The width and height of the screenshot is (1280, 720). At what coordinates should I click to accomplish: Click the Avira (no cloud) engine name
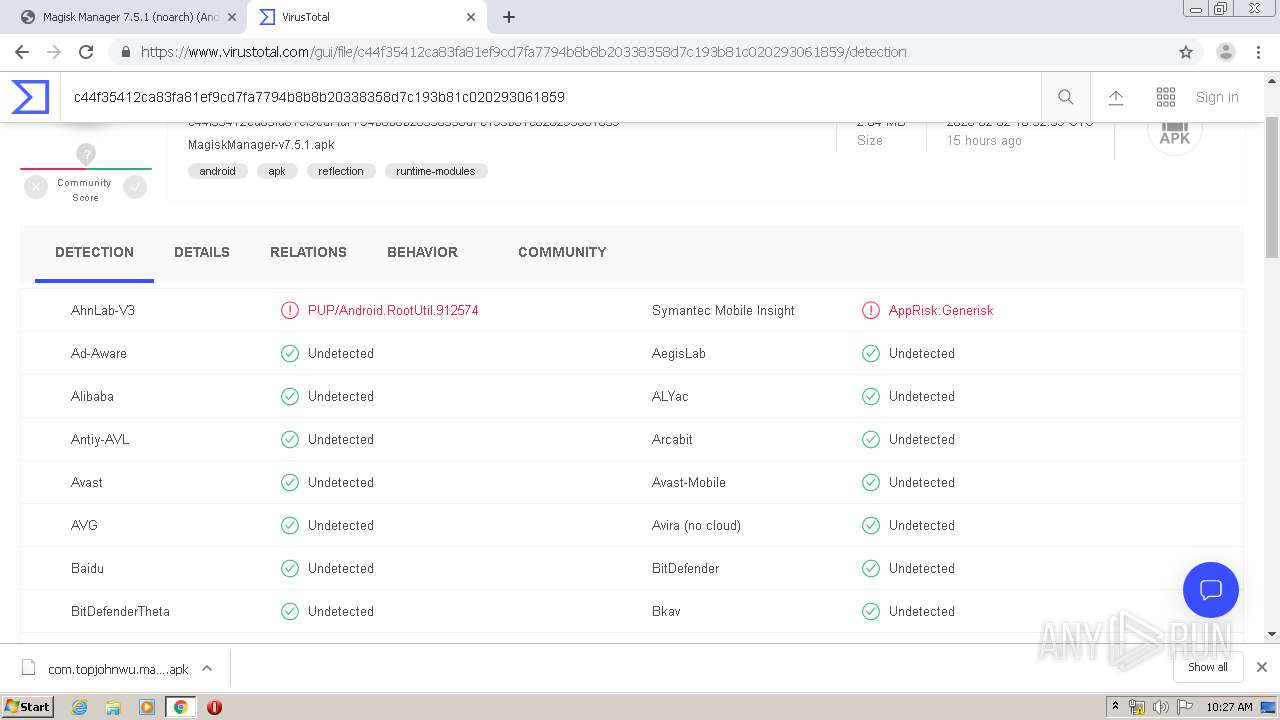pyautogui.click(x=696, y=526)
